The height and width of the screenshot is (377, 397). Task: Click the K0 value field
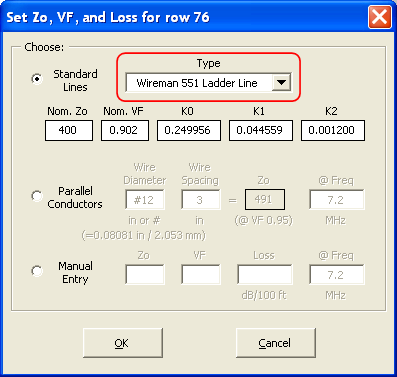[x=189, y=130]
